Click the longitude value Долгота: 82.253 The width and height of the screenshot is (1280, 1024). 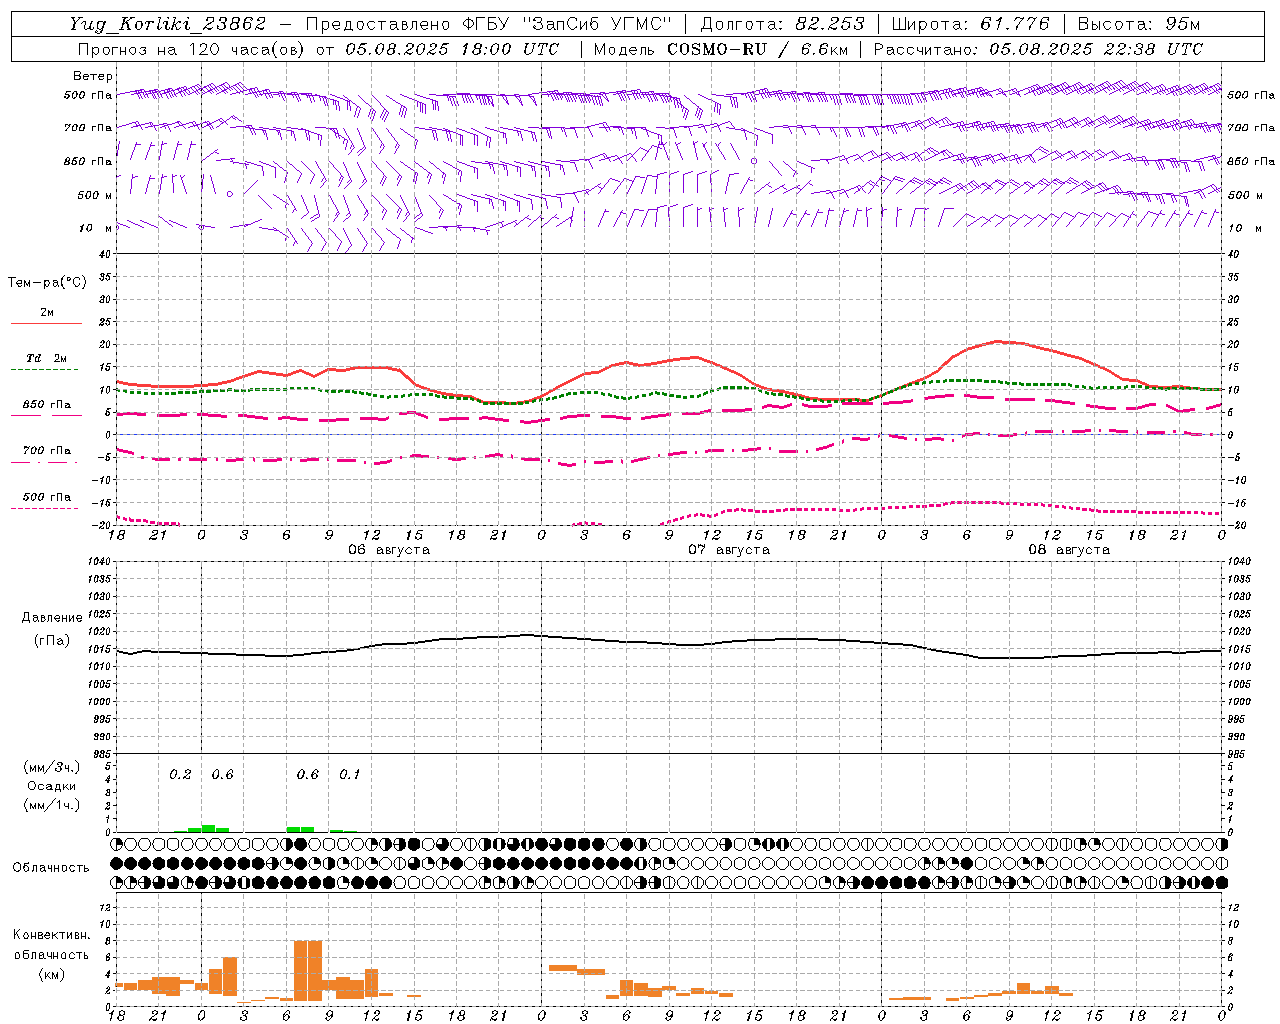784,24
